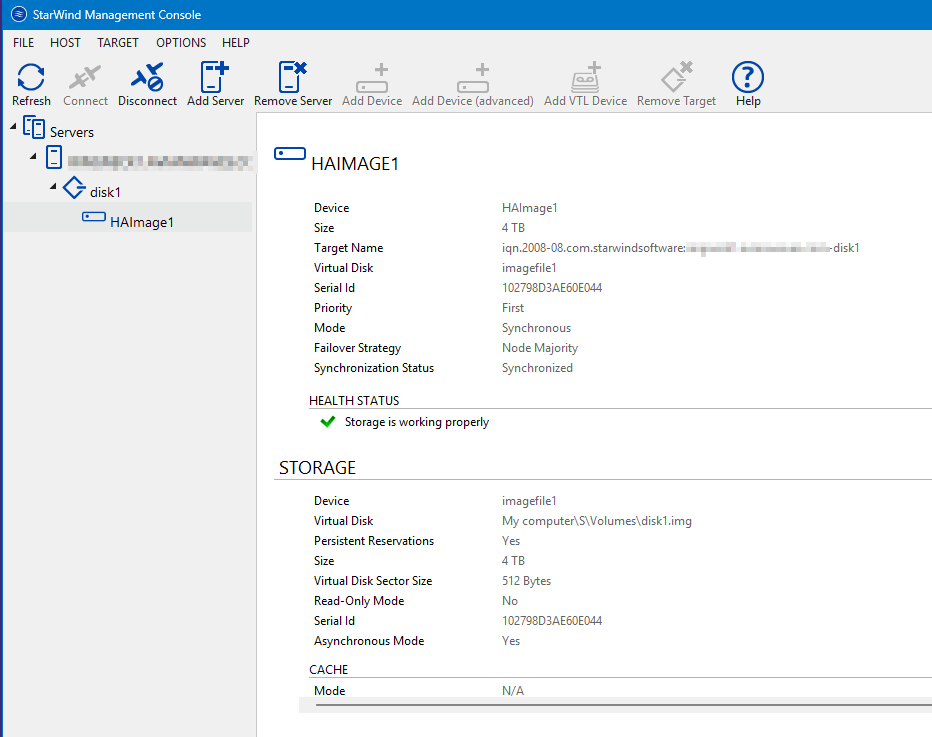Select the disk1 target in the tree

105,192
